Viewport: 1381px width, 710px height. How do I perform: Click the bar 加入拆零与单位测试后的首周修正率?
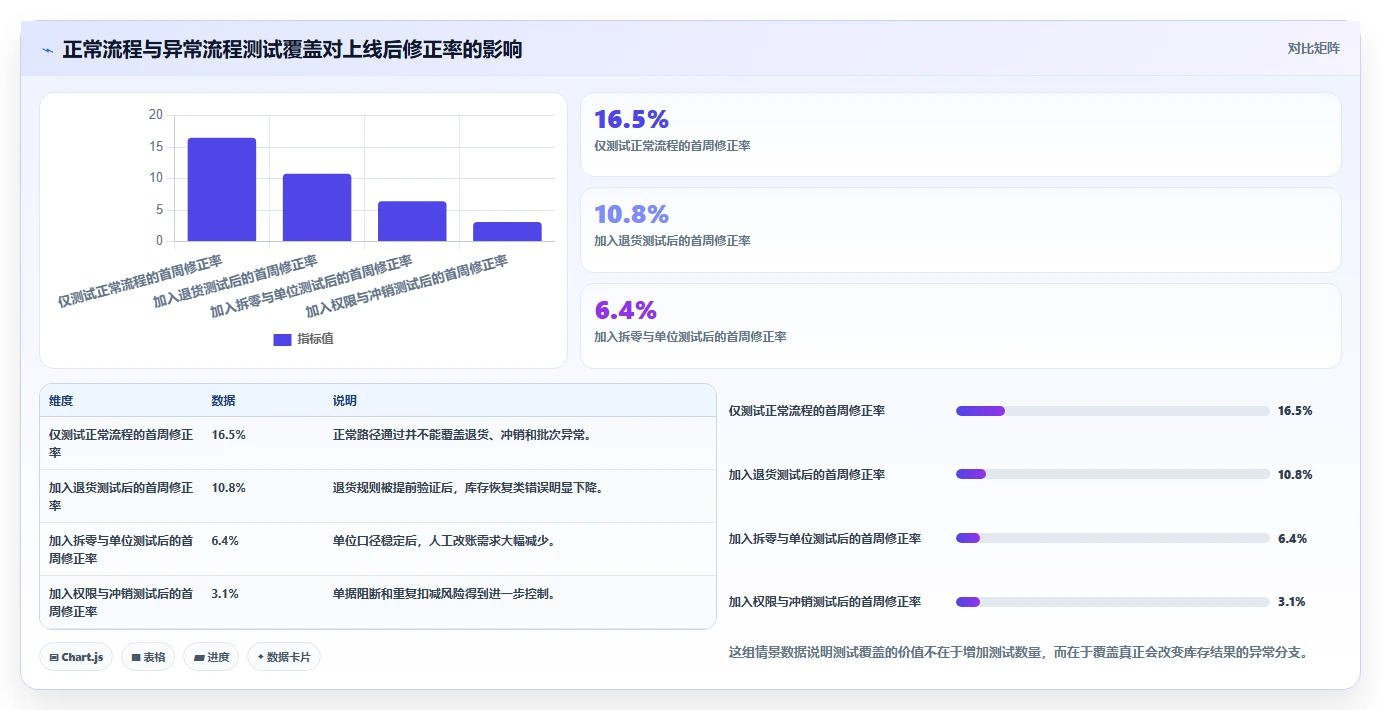412,221
